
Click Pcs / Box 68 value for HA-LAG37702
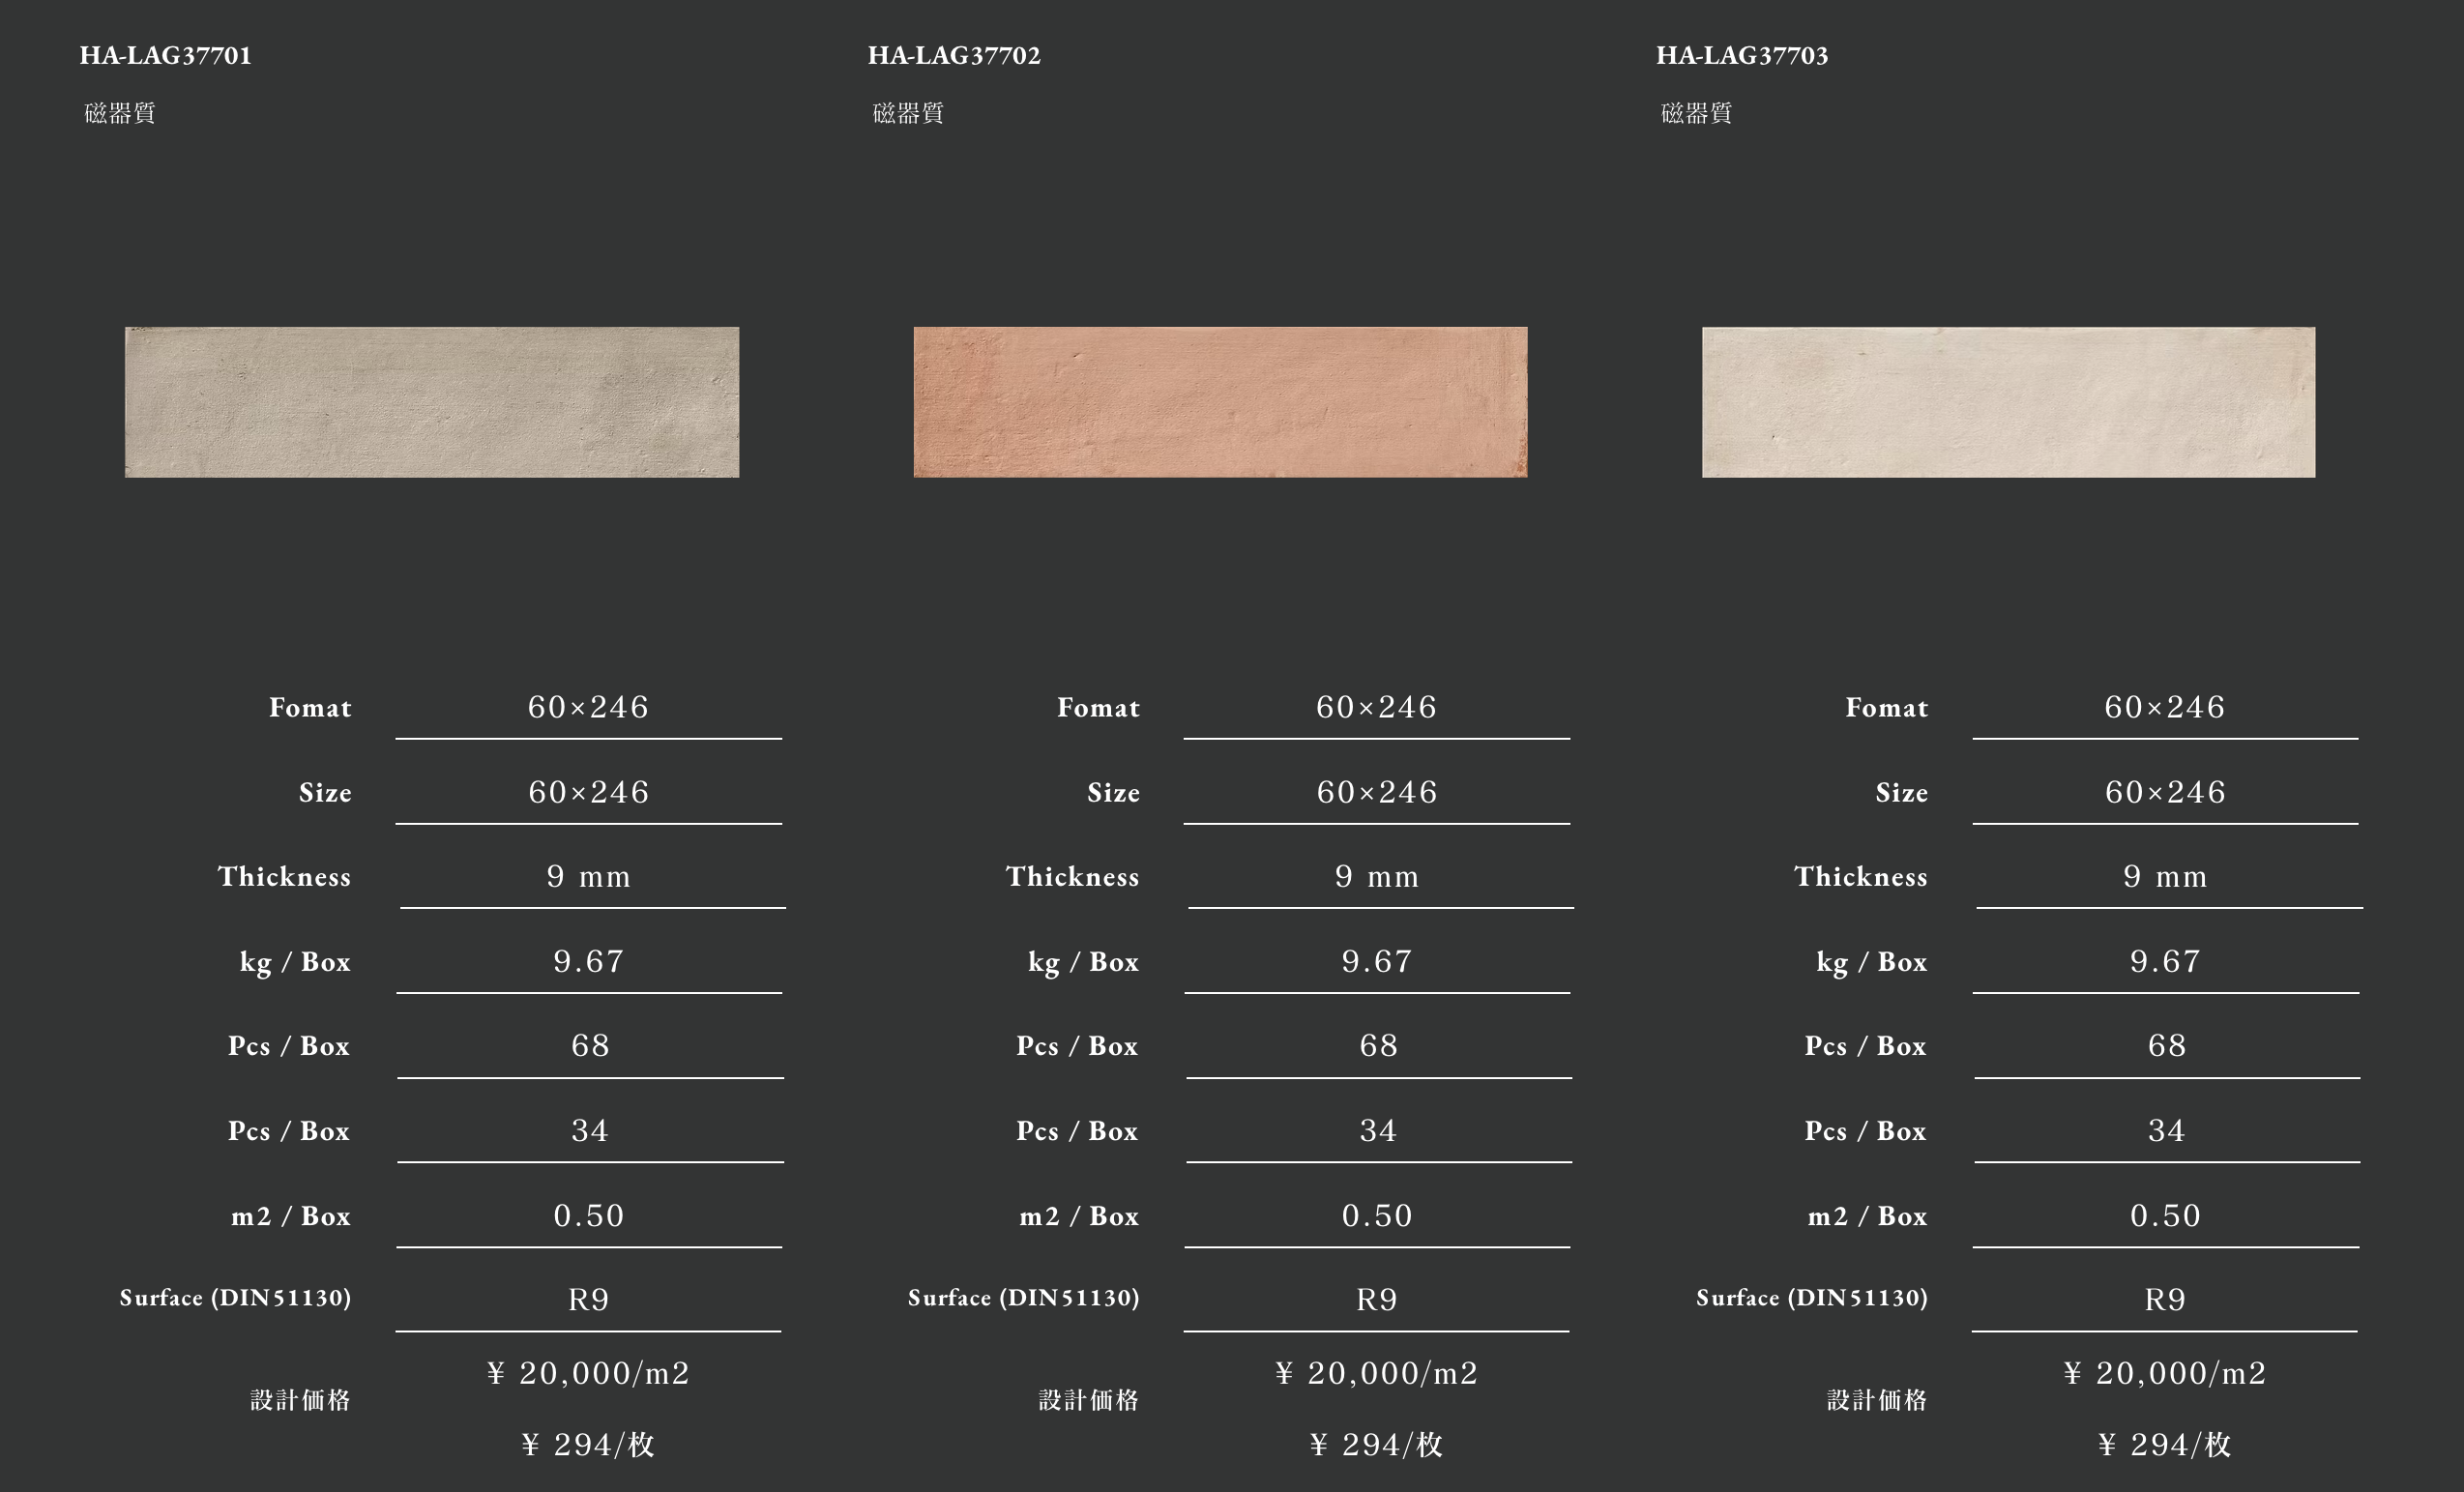click(1378, 1046)
